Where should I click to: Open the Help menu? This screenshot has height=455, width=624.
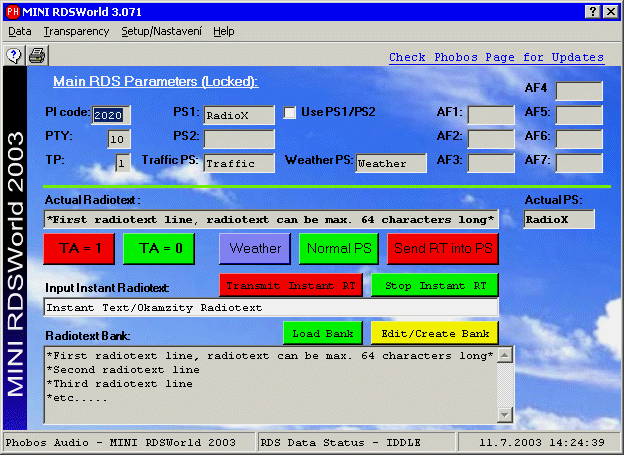(x=223, y=31)
